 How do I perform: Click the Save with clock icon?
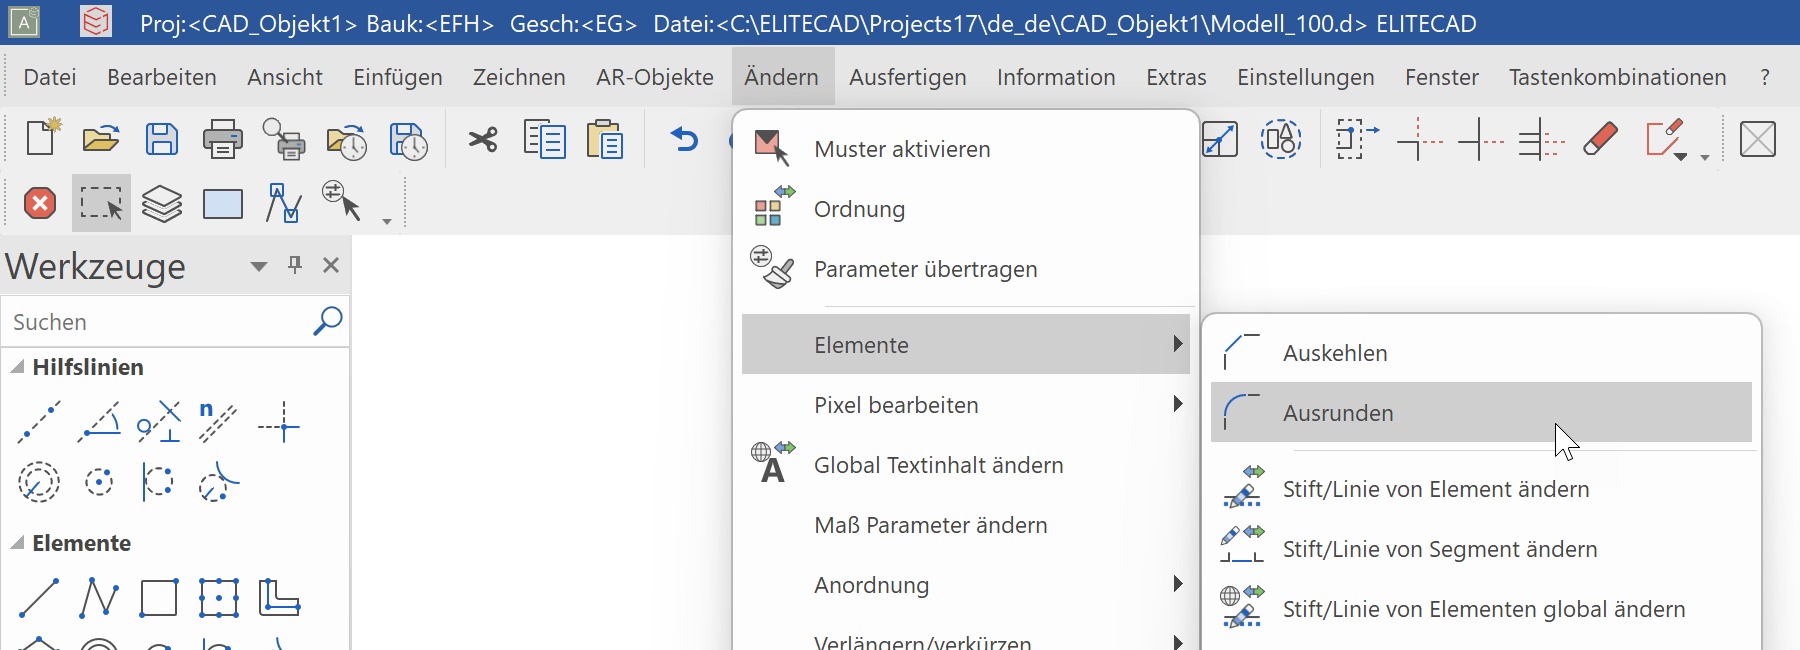point(408,140)
